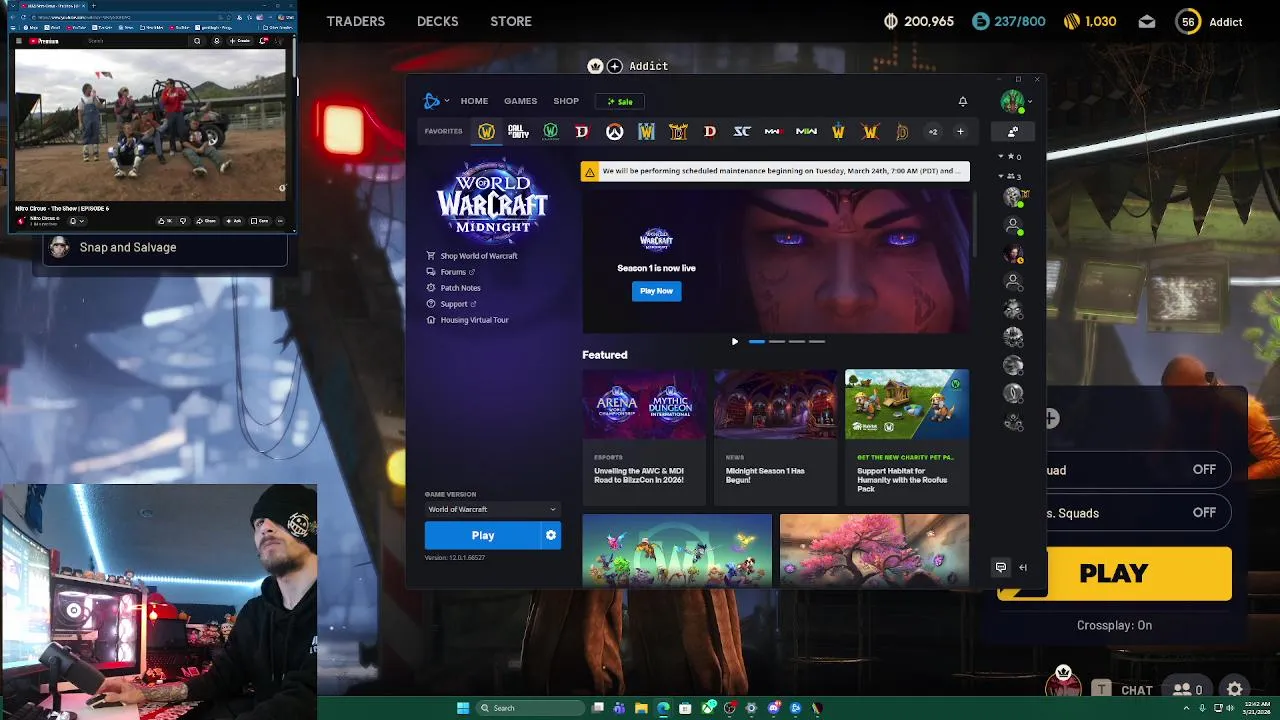The image size is (1280, 720).
Task: Click the add friend icon button
Action: [1013, 131]
